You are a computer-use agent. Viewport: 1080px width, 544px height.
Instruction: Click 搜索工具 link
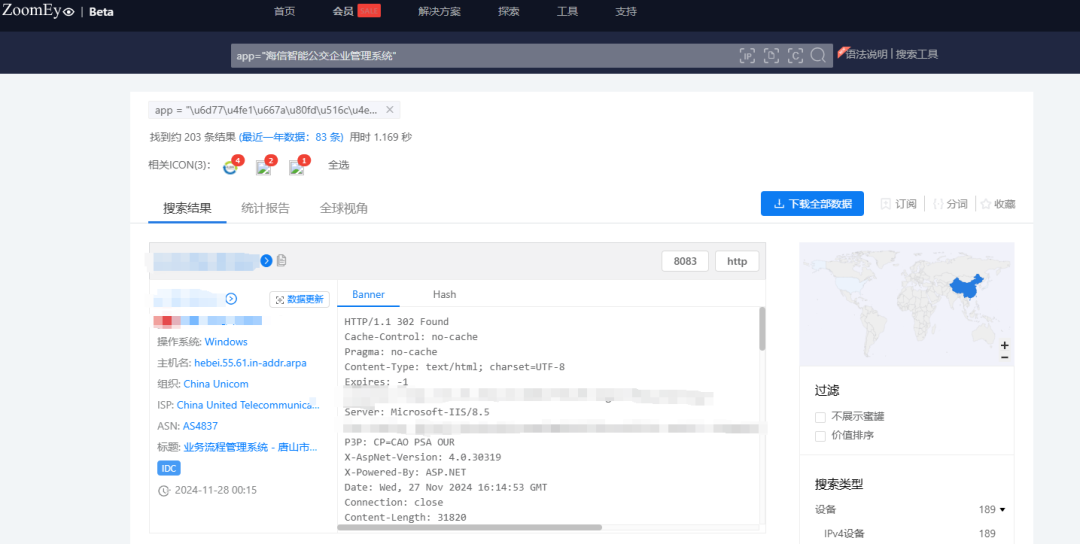tap(917, 54)
